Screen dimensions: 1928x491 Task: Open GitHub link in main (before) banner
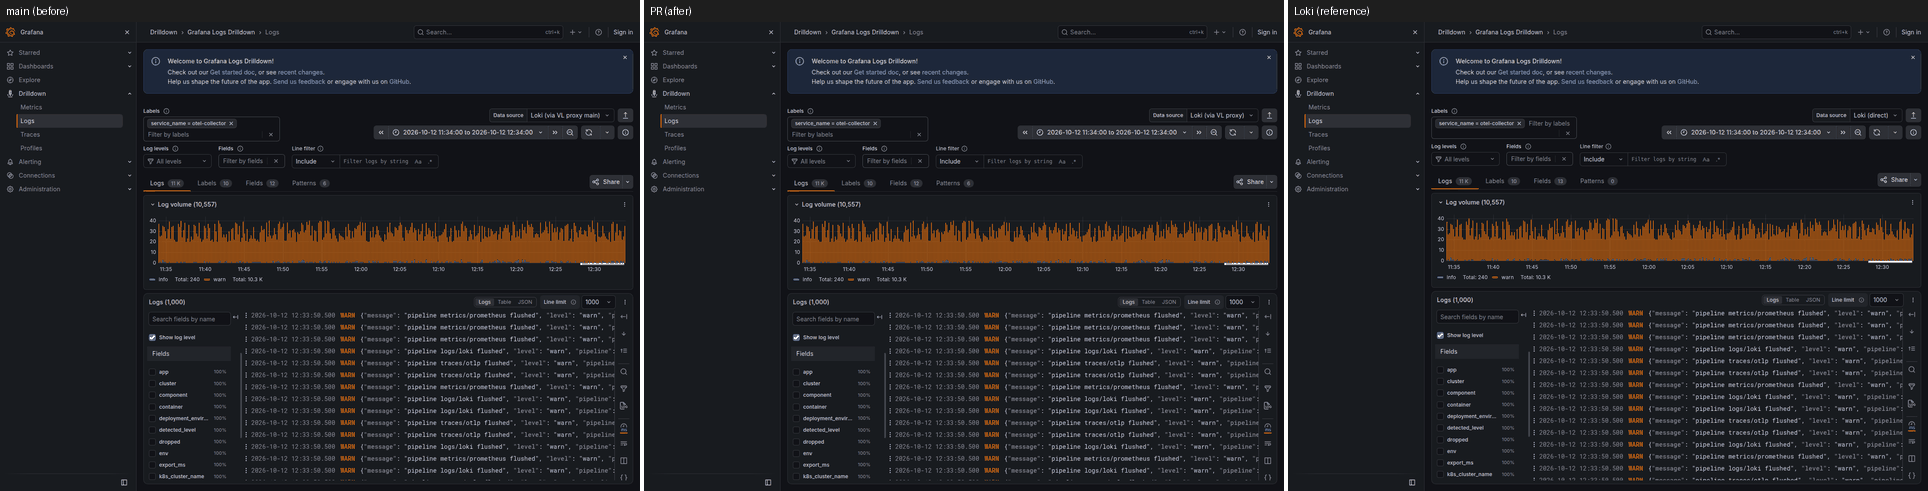tap(399, 81)
